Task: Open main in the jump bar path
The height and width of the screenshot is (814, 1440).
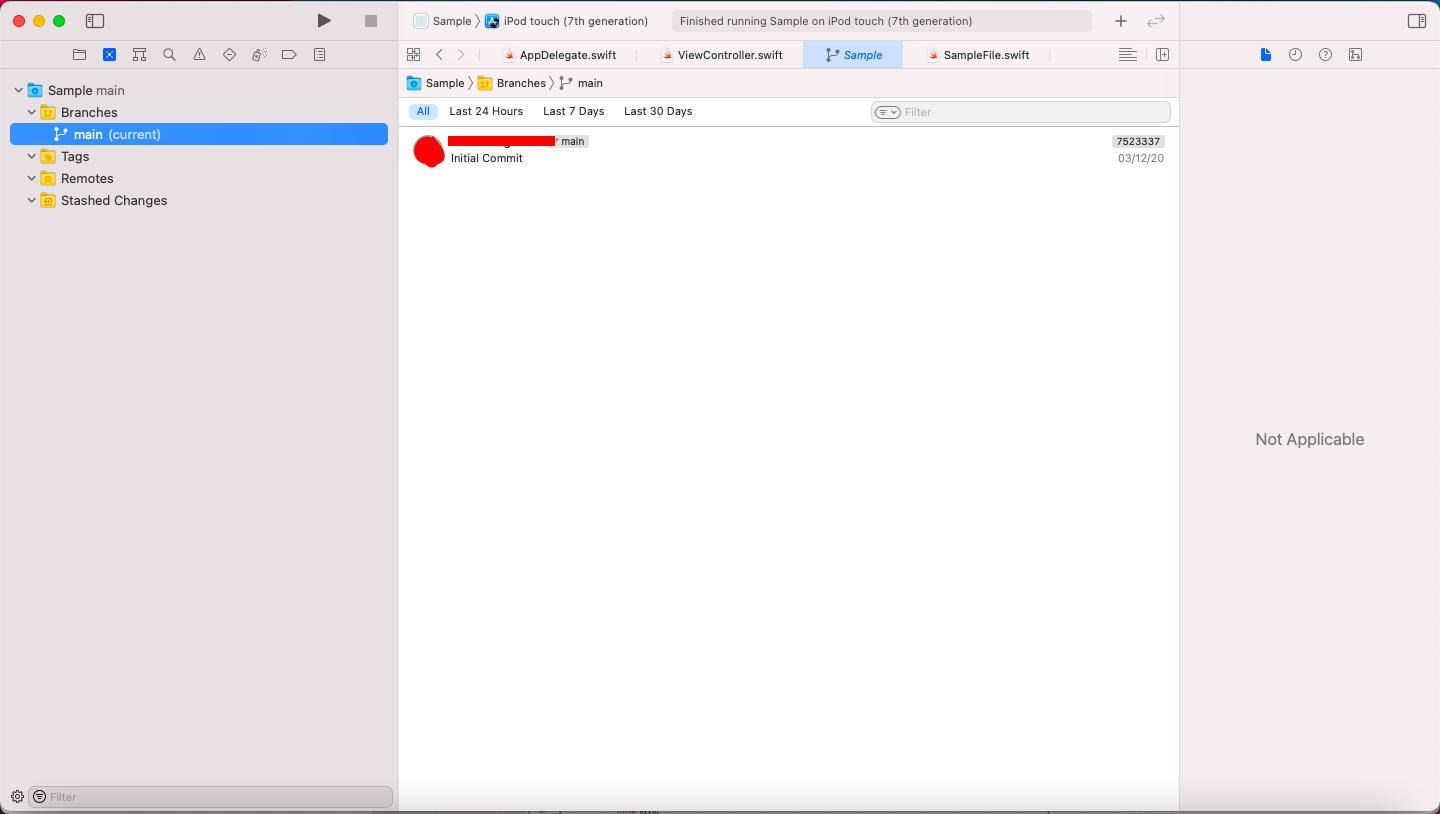Action: click(x=581, y=83)
